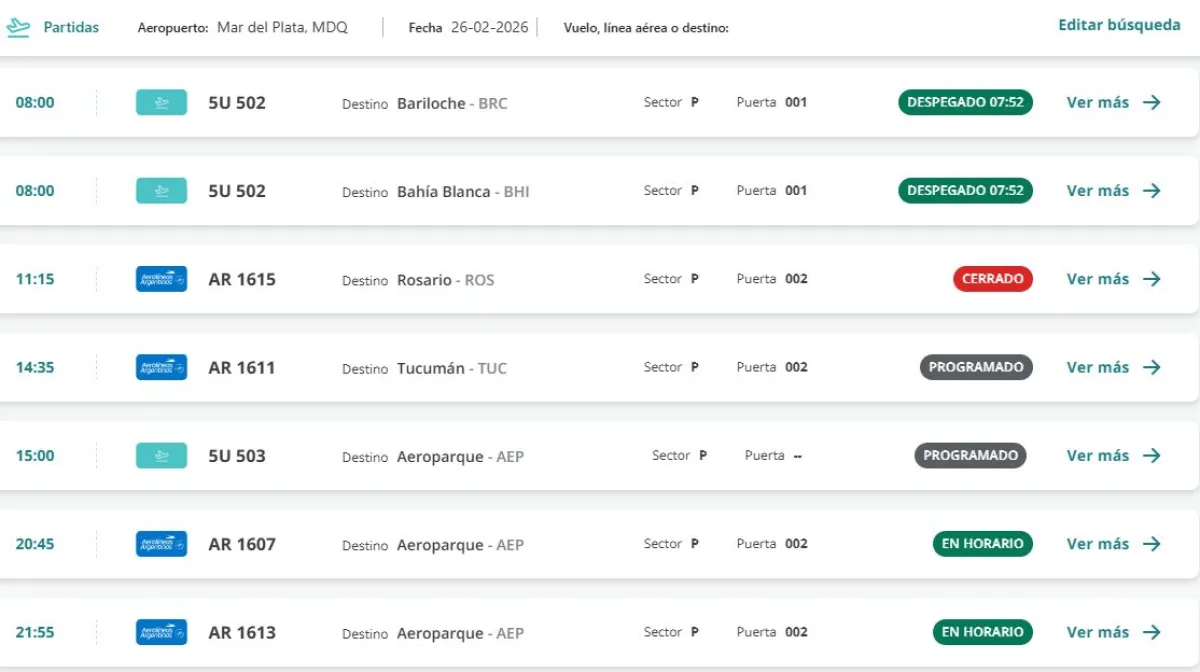The image size is (1200, 672).
Task: Click the Partidas departures plane icon
Action: coord(18,28)
